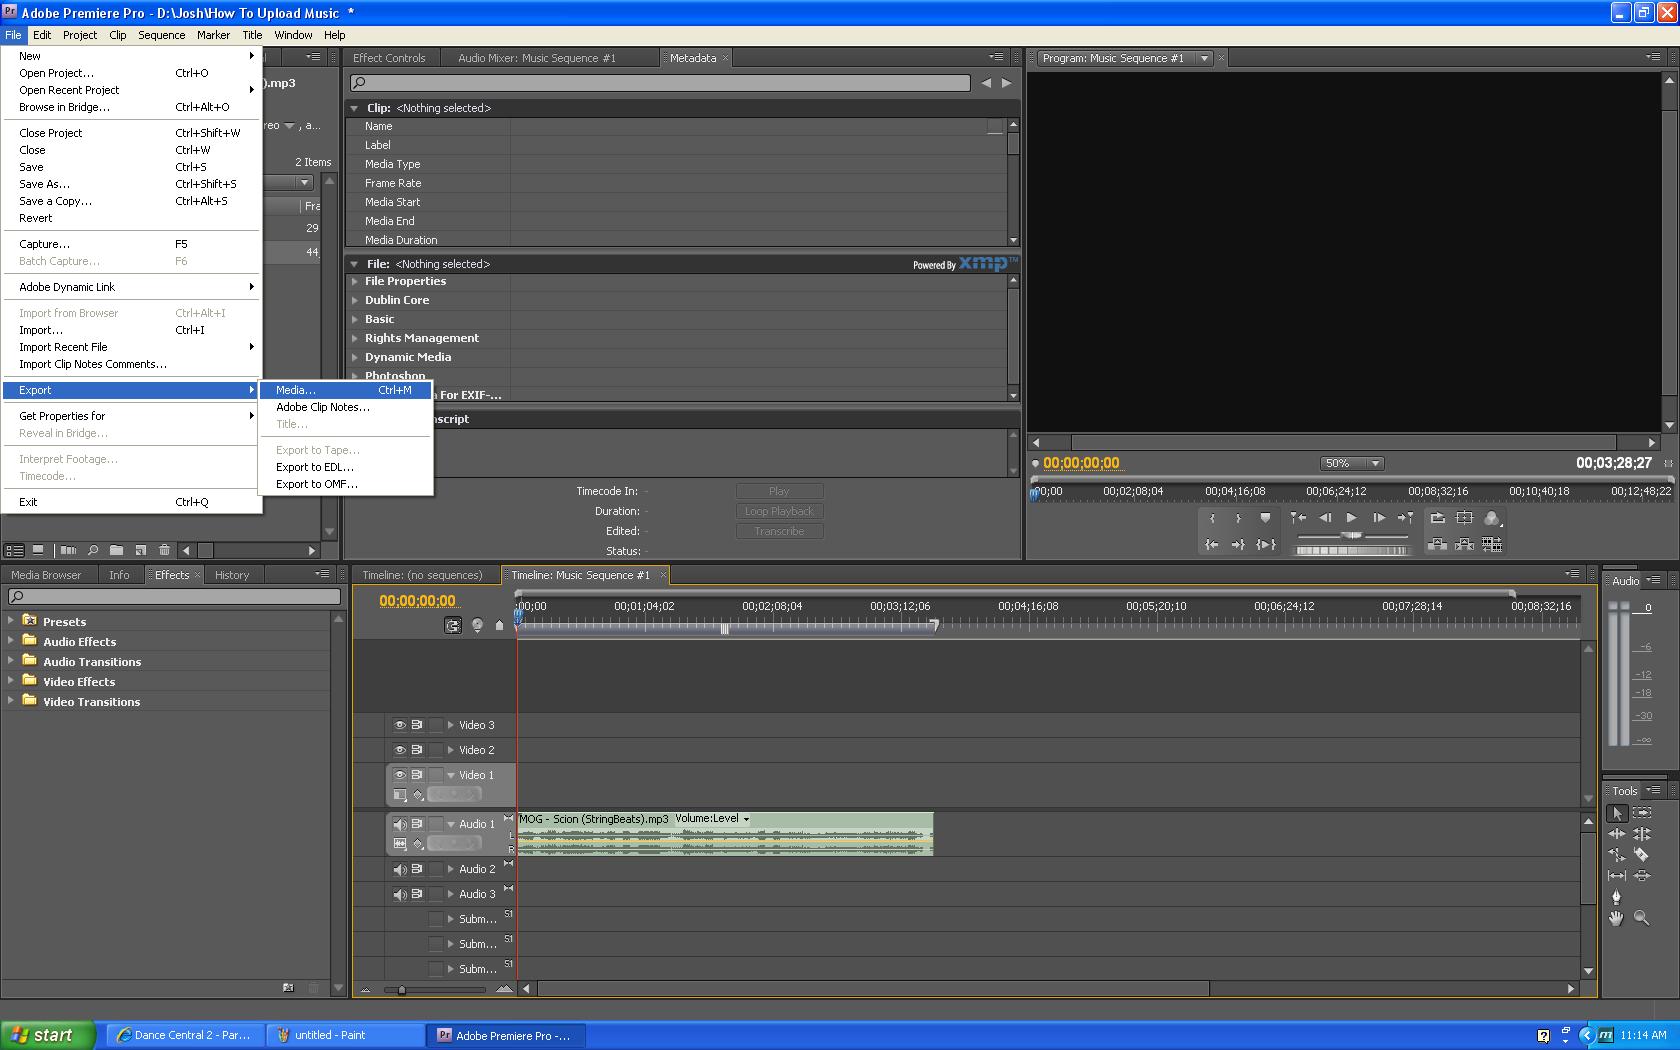Image resolution: width=1680 pixels, height=1050 pixels.
Task: Click Play In to Out button
Action: point(1265,545)
